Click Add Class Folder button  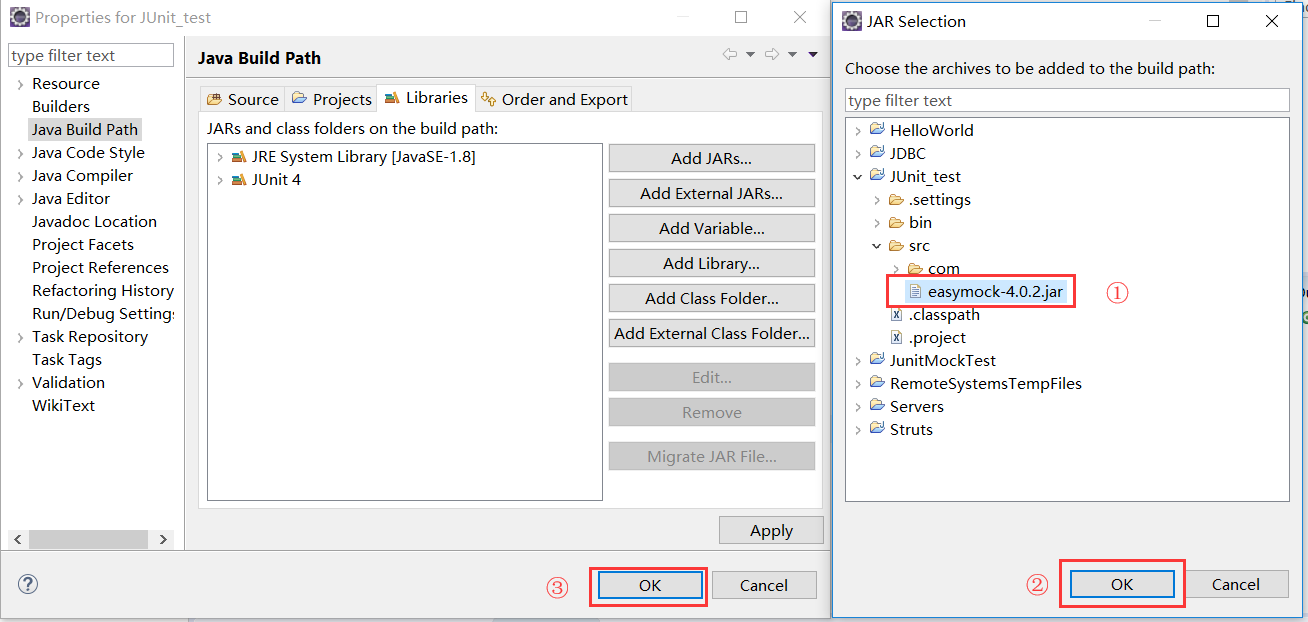tap(712, 298)
